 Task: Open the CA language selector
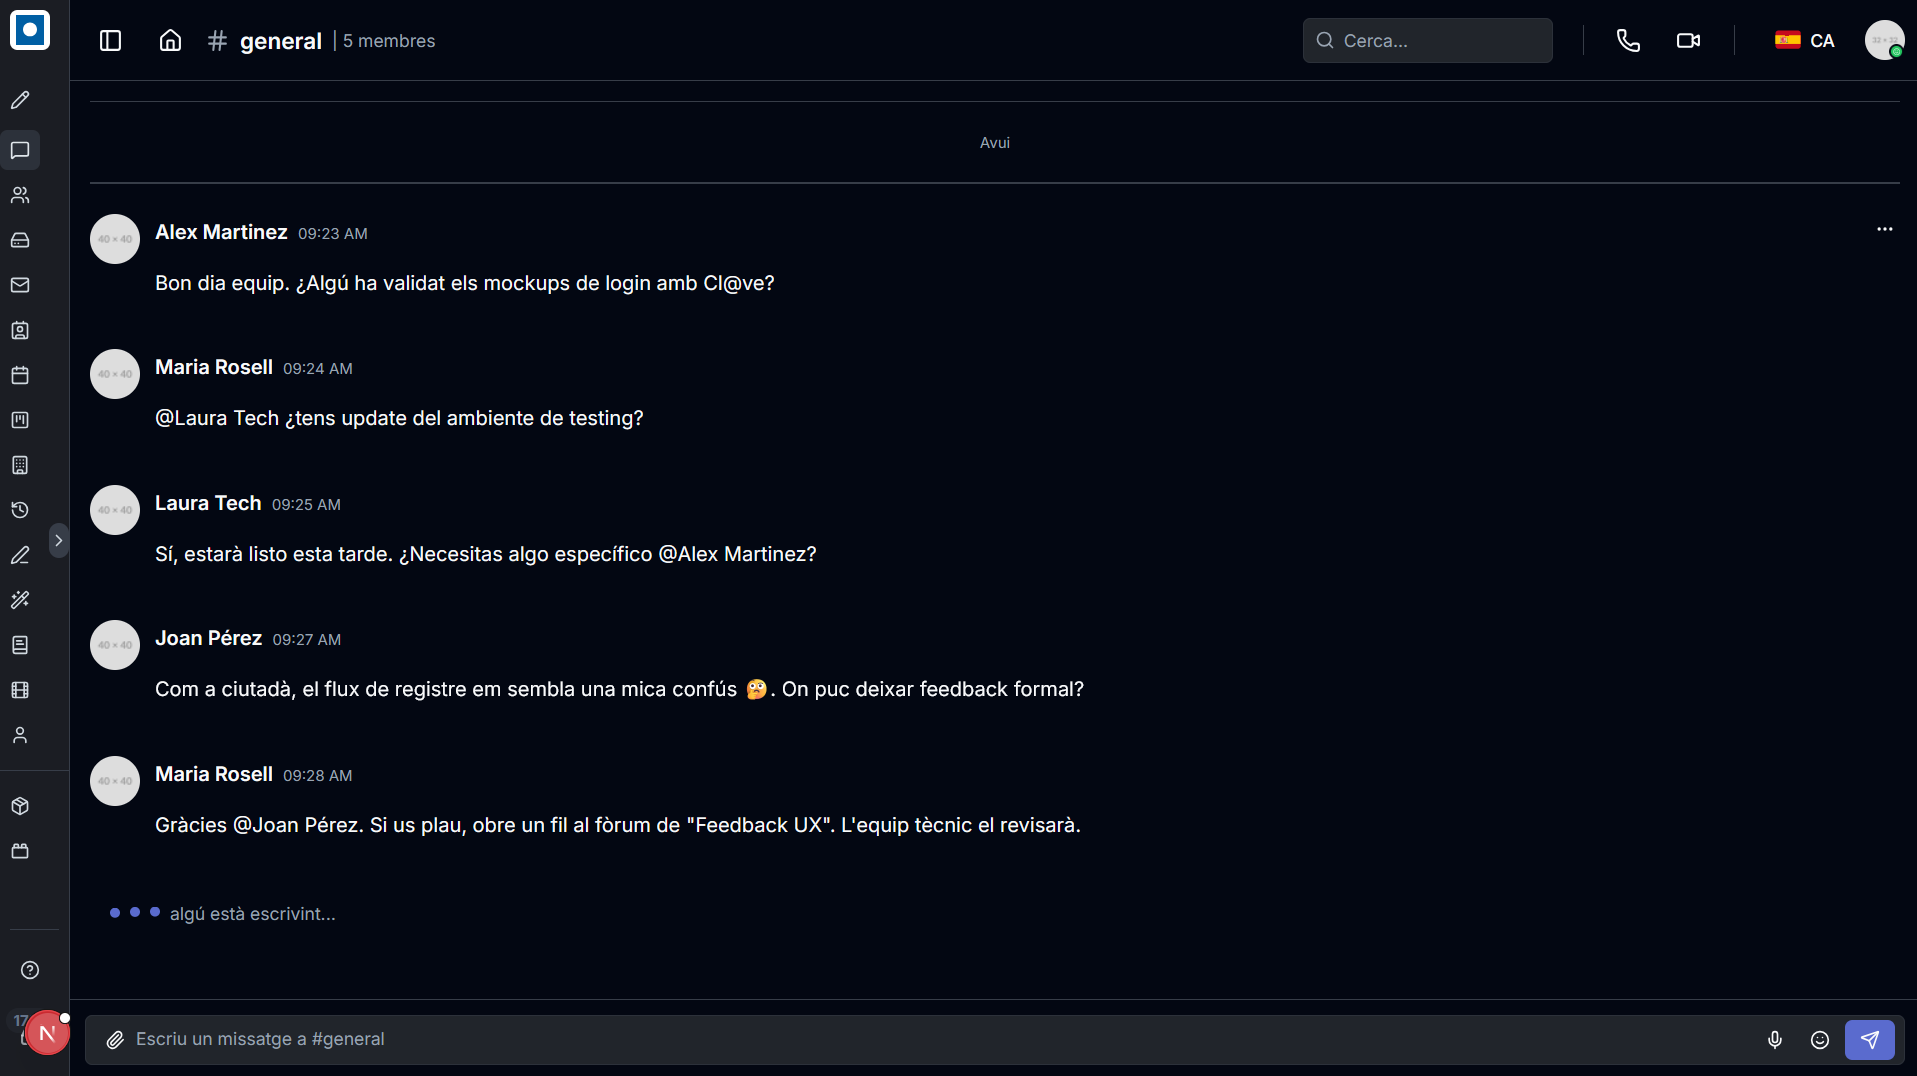click(1804, 40)
